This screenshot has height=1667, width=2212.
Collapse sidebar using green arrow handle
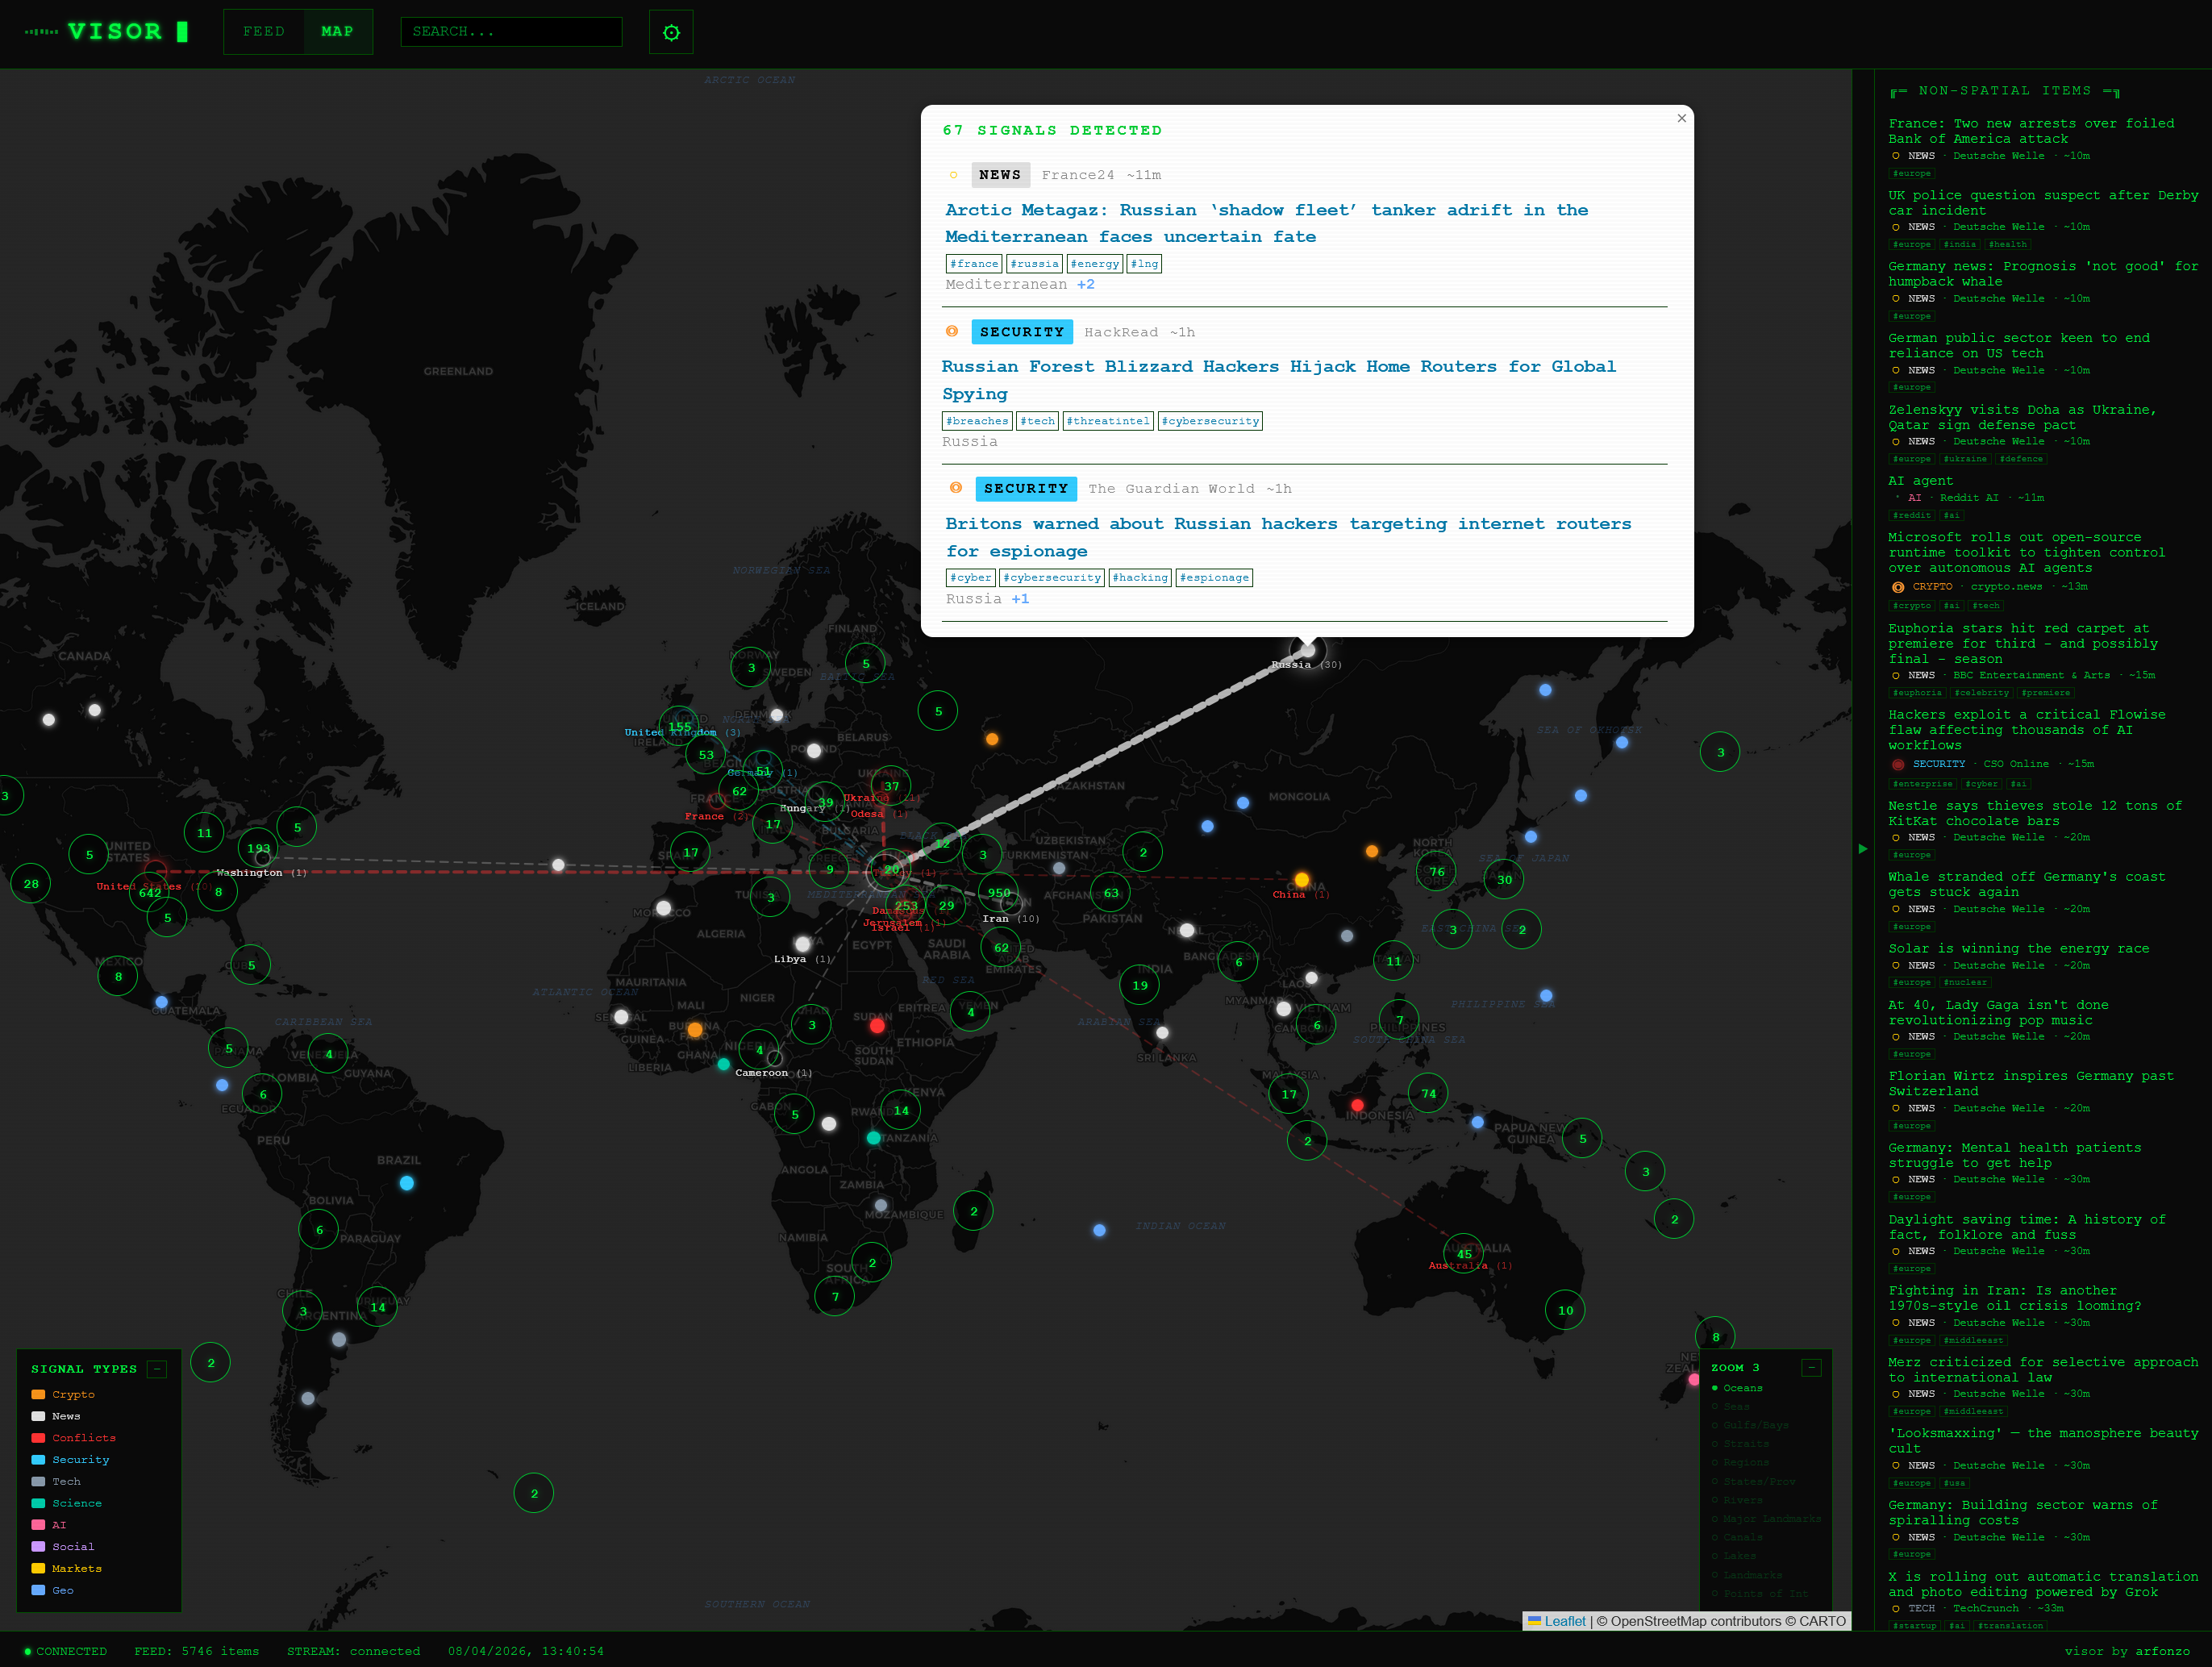1862,848
